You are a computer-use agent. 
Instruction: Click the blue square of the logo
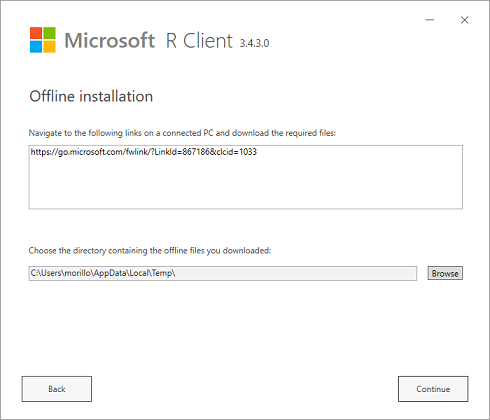[x=36, y=47]
